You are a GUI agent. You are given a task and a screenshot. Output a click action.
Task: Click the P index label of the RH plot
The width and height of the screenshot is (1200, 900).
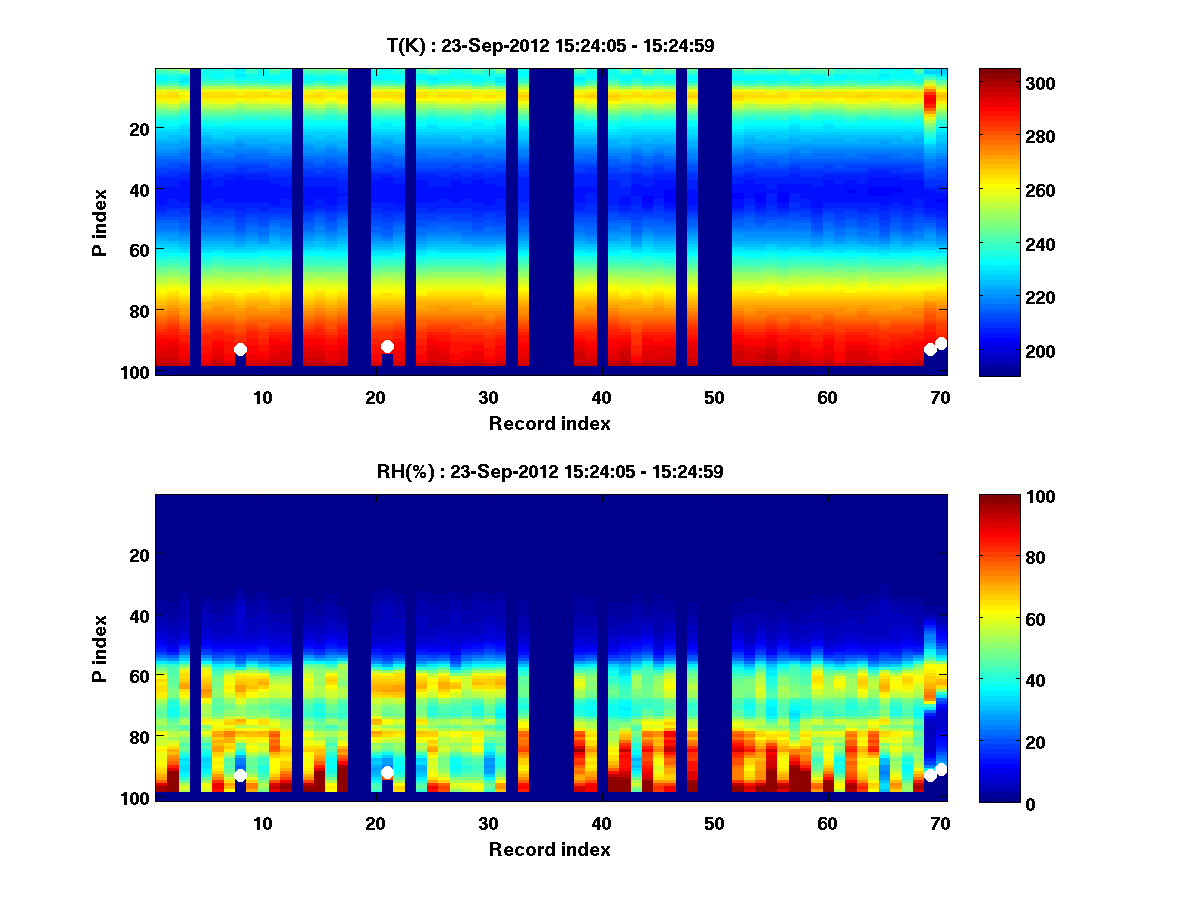100,648
